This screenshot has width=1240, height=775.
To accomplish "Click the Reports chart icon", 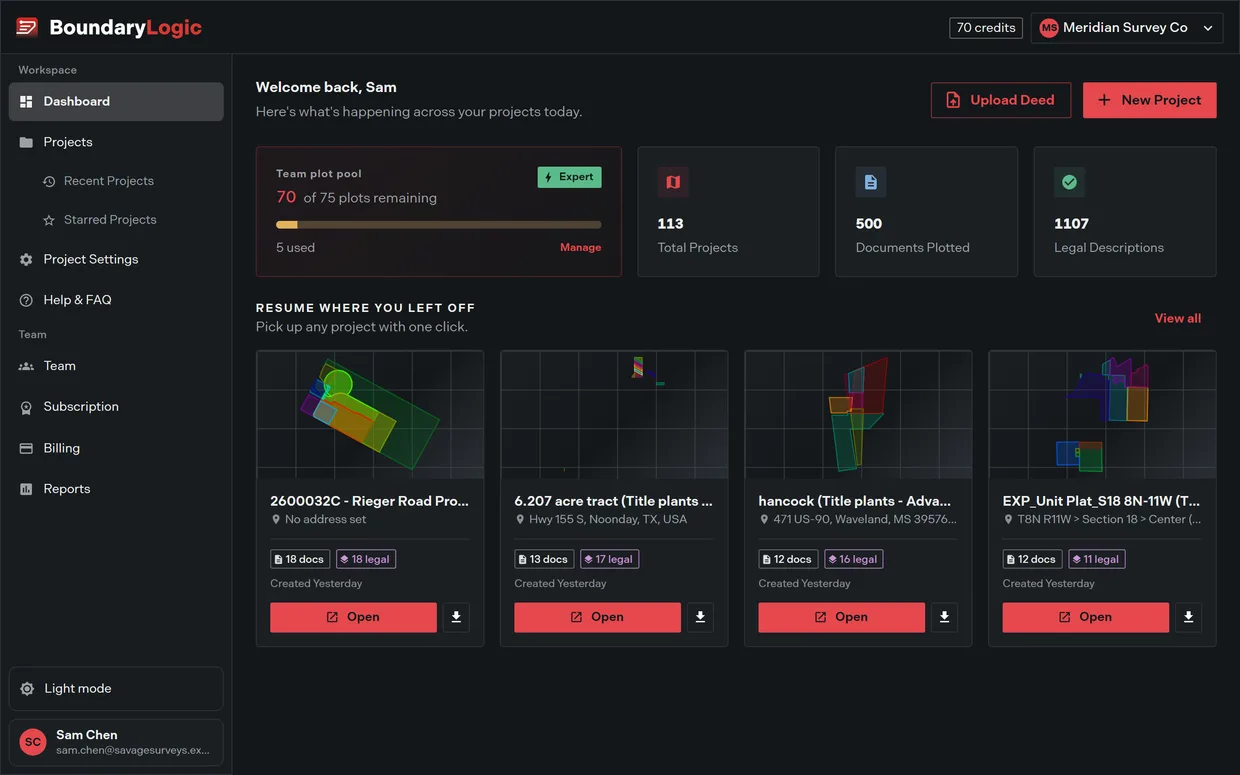I will pos(26,489).
